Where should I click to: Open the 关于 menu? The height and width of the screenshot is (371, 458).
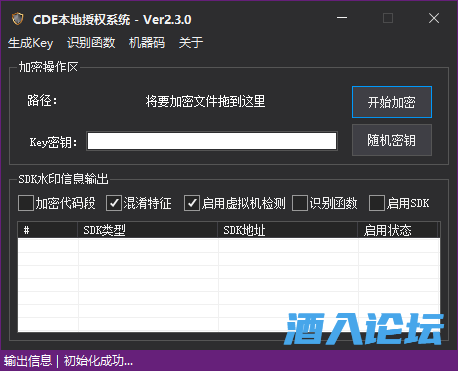coord(191,43)
